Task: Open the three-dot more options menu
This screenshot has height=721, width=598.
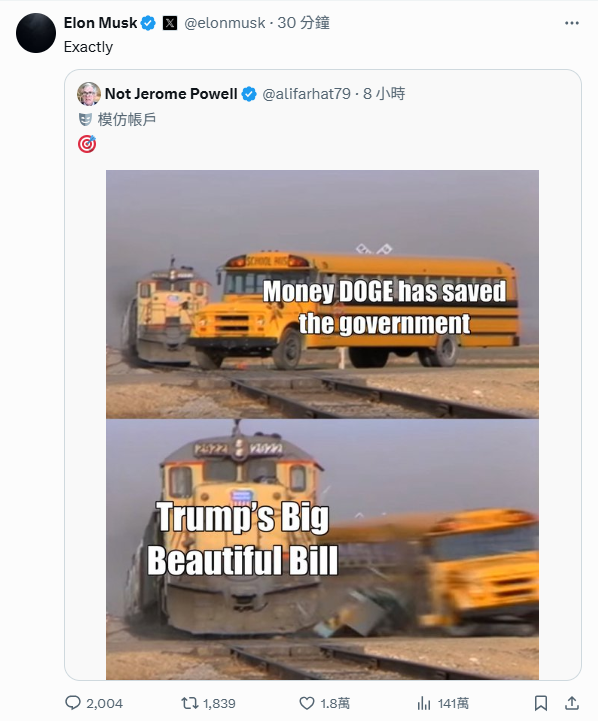Action: (x=571, y=23)
